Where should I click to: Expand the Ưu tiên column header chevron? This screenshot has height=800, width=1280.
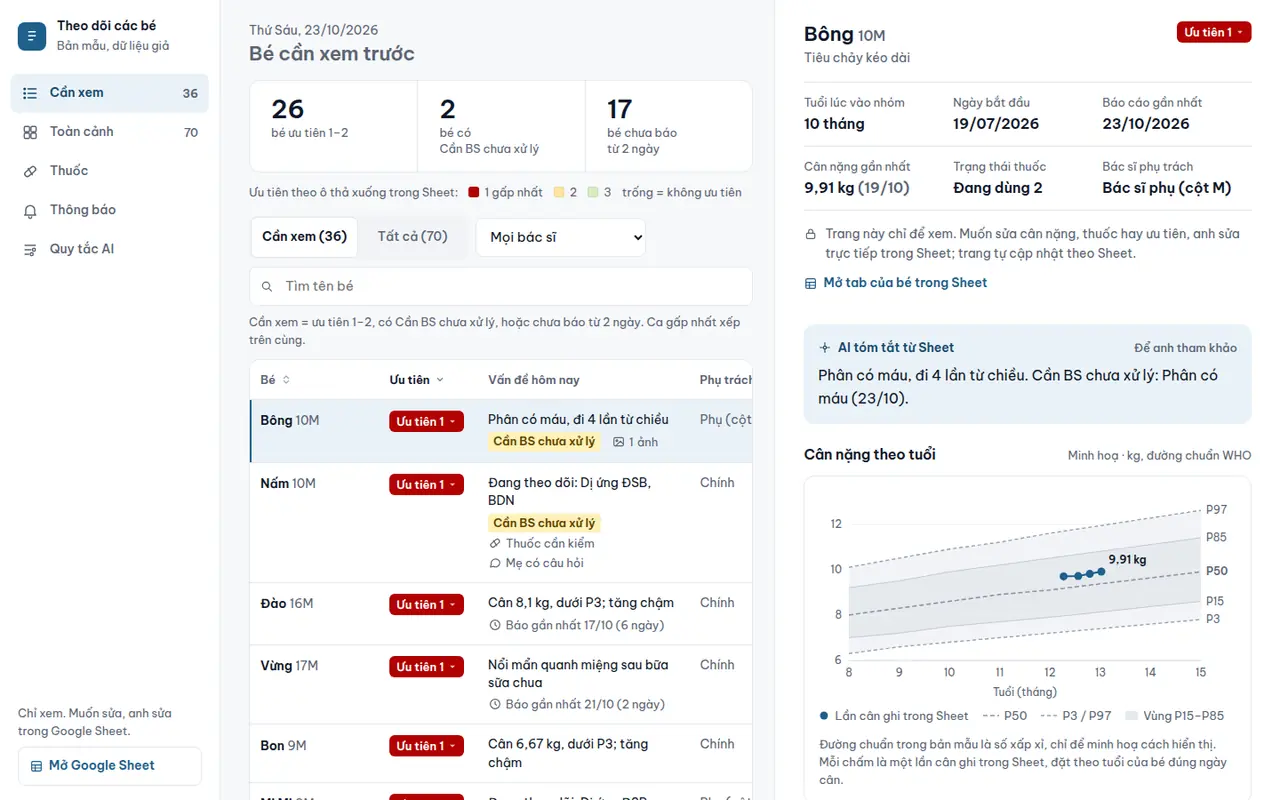point(440,380)
